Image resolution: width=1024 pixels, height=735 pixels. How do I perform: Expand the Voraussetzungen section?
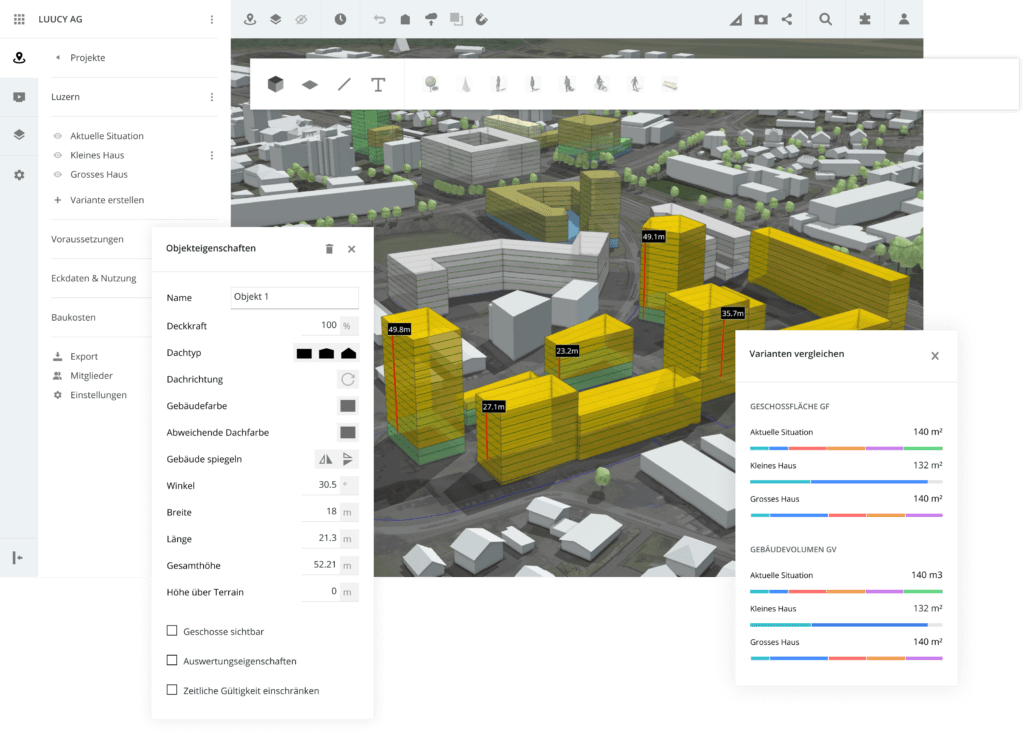point(88,239)
